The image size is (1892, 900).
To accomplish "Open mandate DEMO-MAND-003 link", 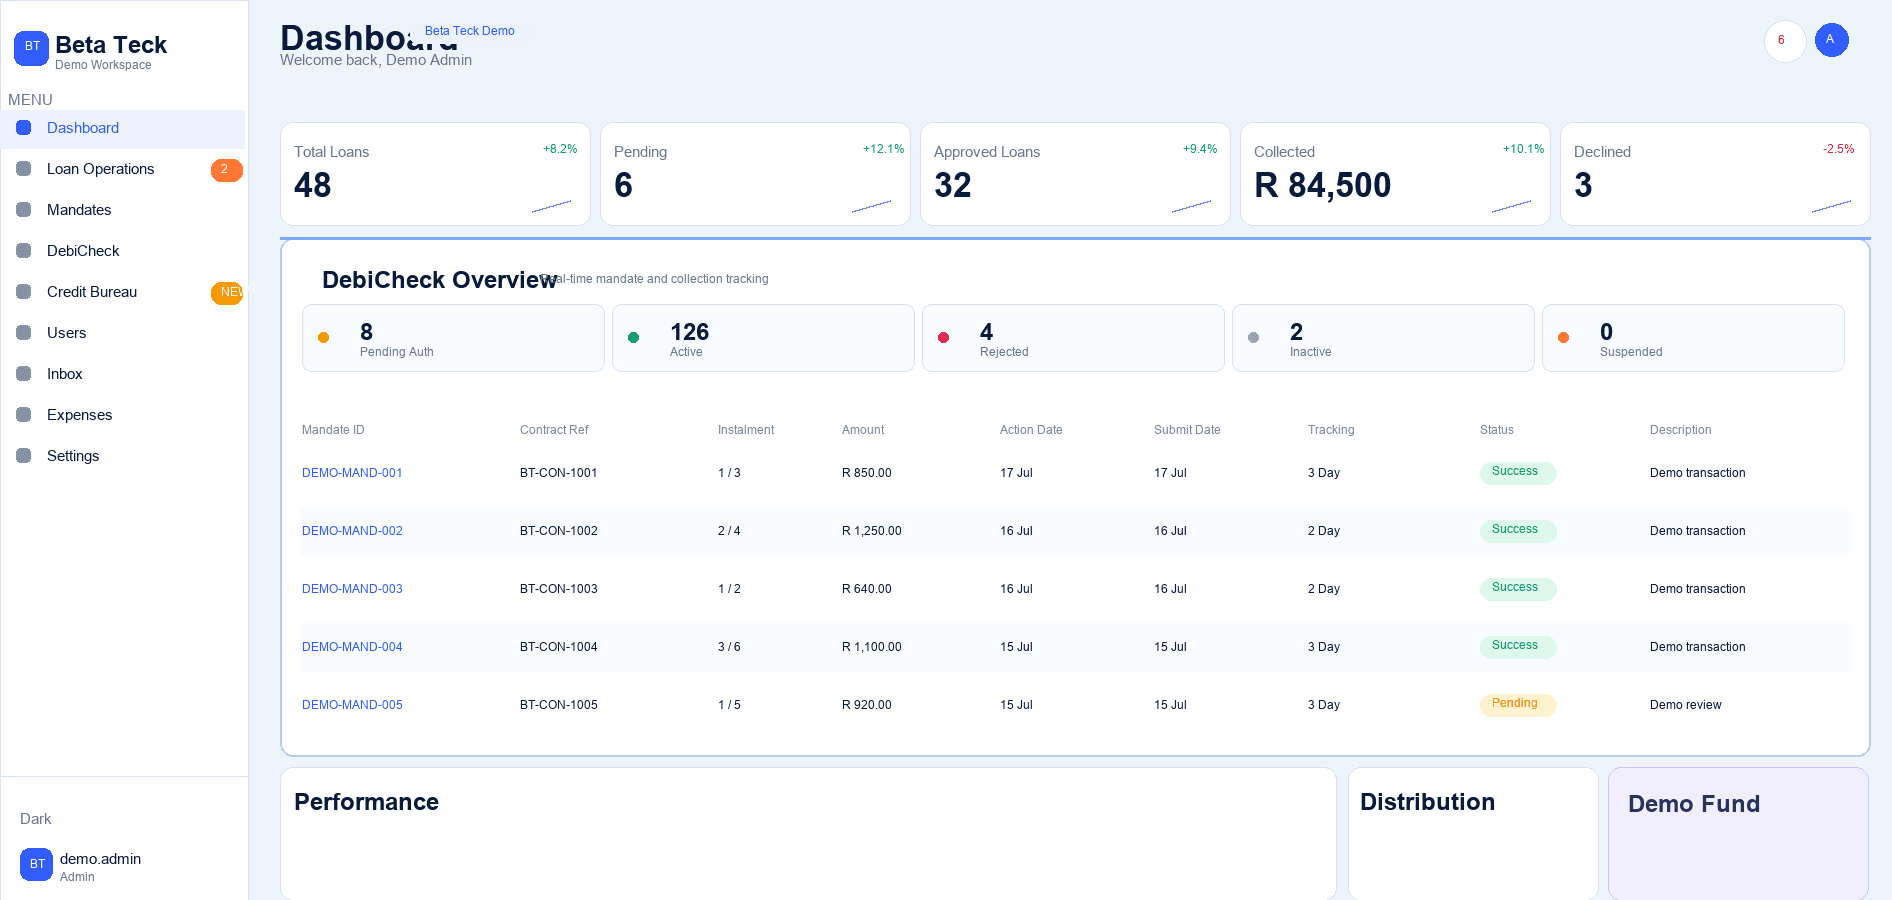I will click(352, 589).
